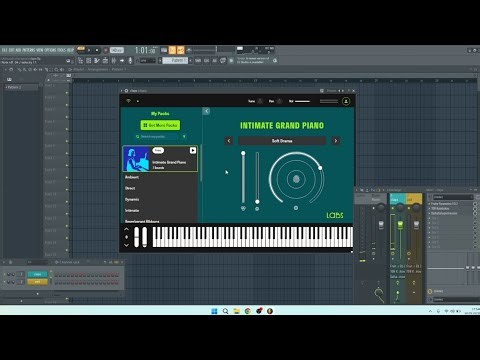The width and height of the screenshot is (480, 360).
Task: Open the PATTERNS menu
Action: point(28,50)
